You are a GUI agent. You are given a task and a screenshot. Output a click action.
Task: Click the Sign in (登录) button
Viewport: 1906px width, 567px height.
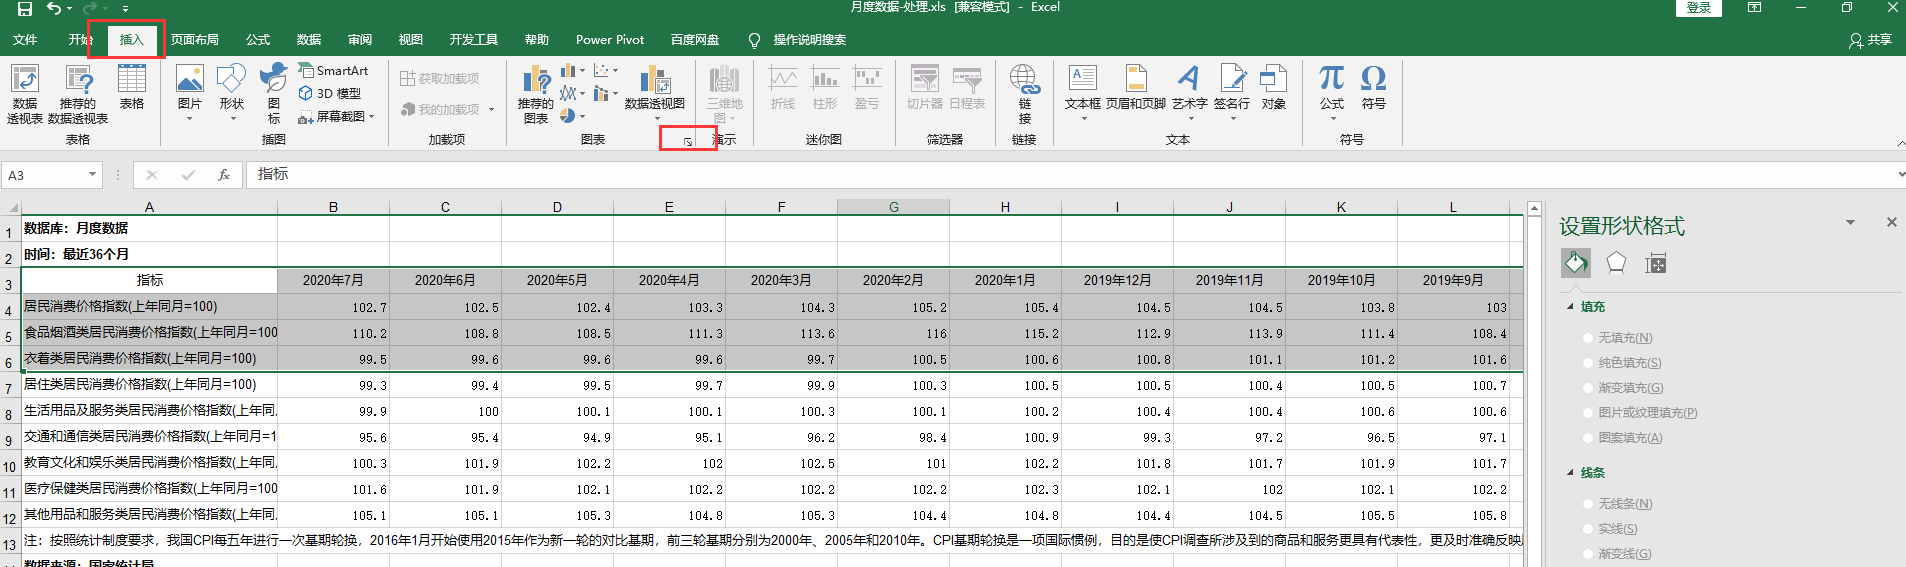(x=1699, y=8)
